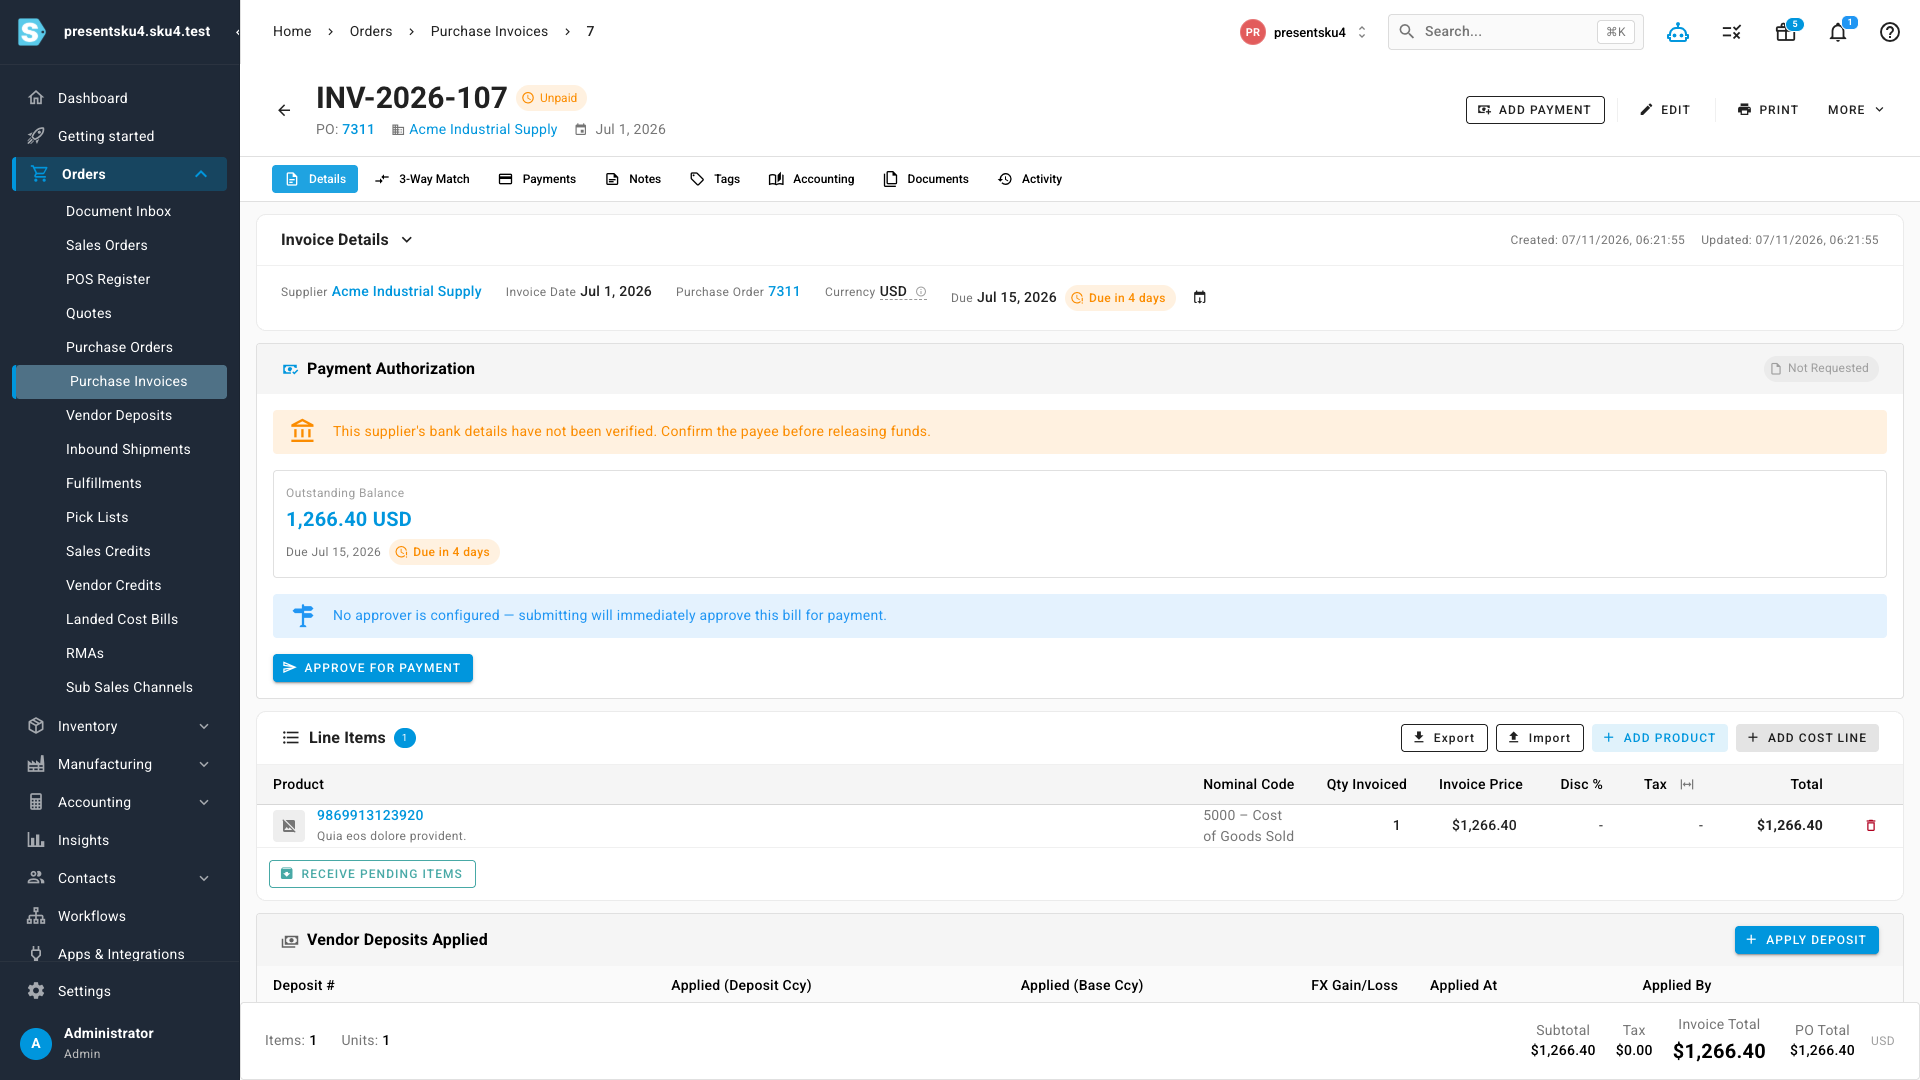Click the currency info icon beside USD
Viewport: 1920px width, 1080px height.
pyautogui.click(x=921, y=292)
